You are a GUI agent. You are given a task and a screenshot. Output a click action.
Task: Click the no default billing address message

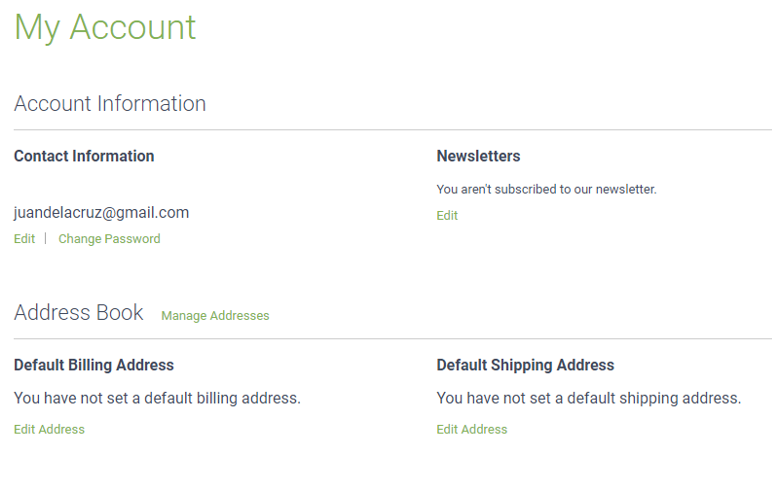(157, 398)
